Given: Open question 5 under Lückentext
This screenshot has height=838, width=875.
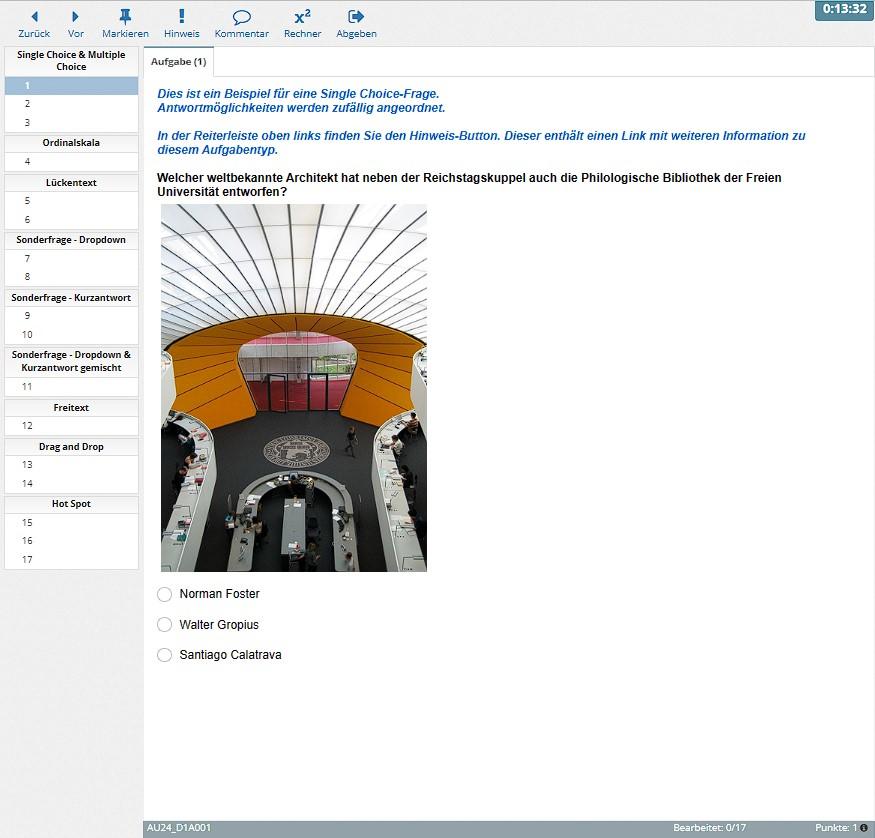Looking at the screenshot, I should (x=71, y=200).
